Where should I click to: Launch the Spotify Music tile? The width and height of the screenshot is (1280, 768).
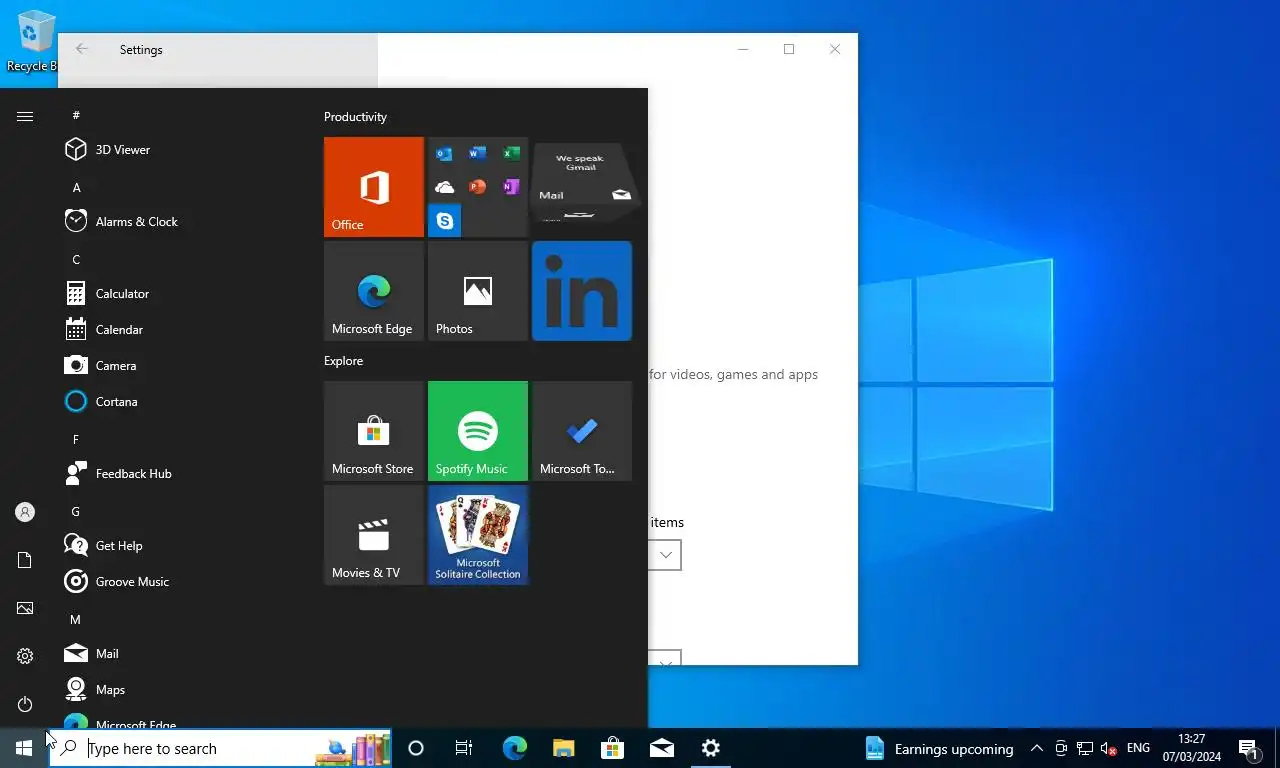pos(478,431)
